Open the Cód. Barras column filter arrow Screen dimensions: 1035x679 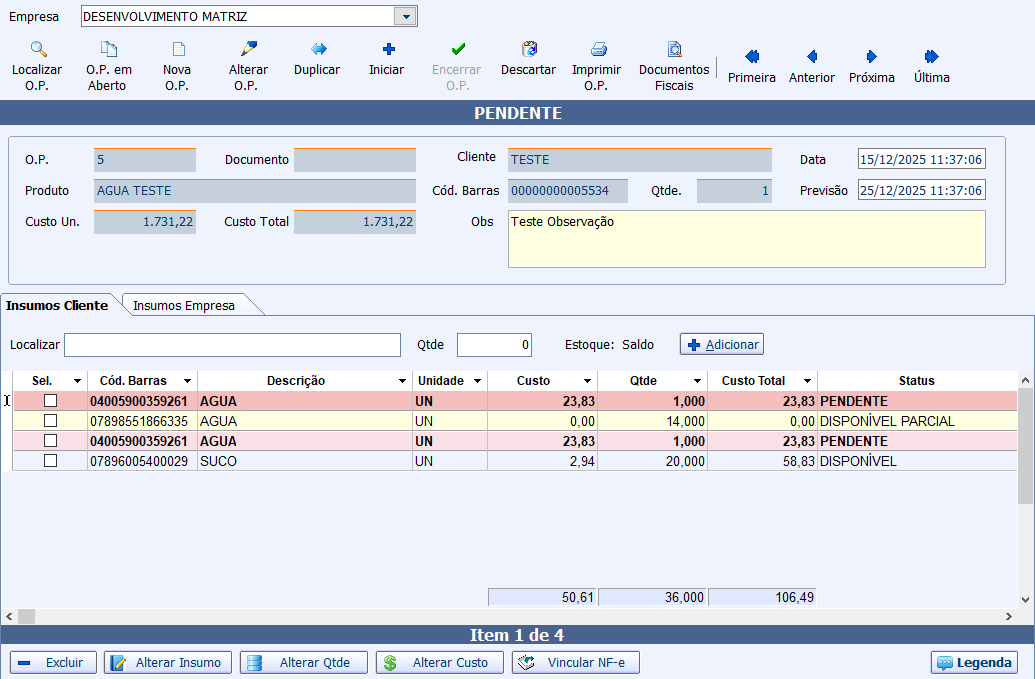(x=187, y=381)
